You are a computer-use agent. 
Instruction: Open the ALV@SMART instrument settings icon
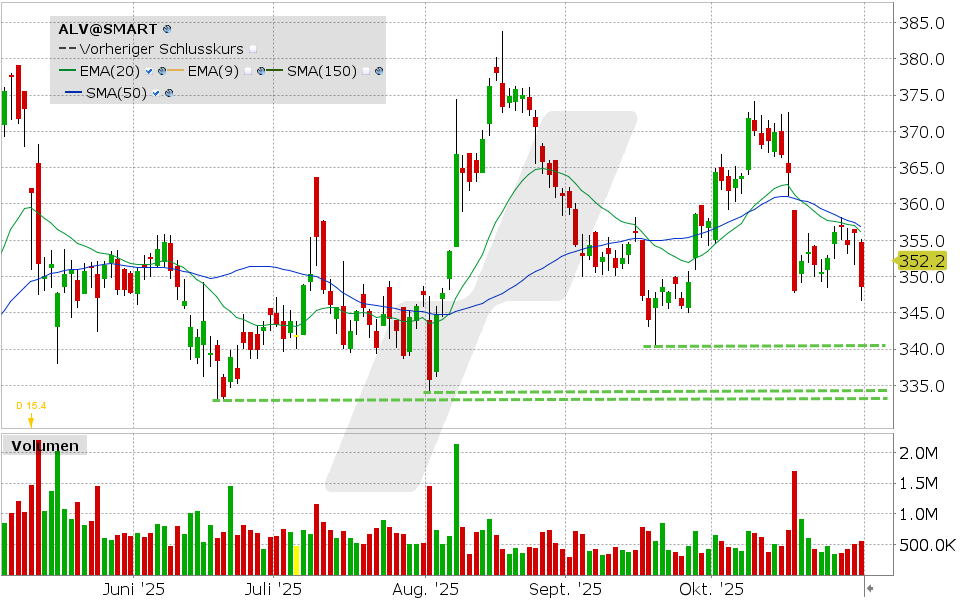167,29
